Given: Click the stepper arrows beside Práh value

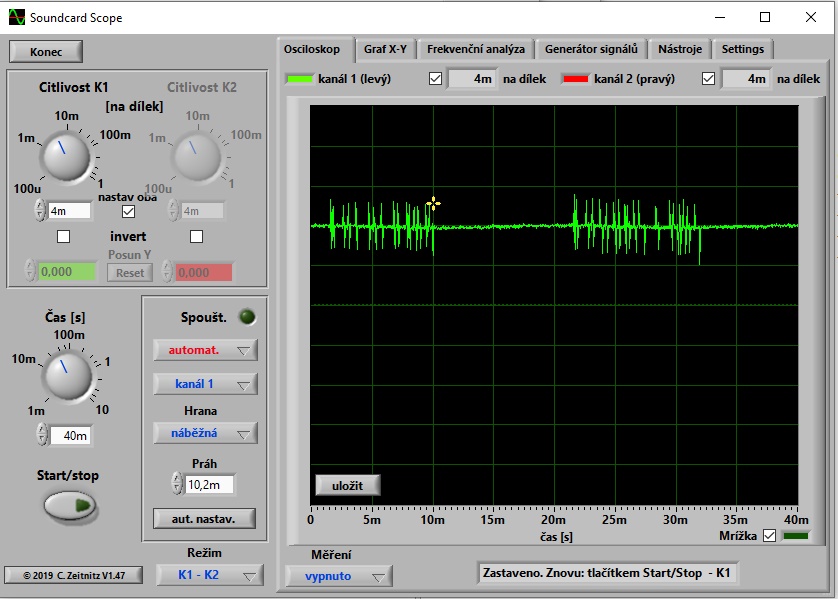Looking at the screenshot, I should [177, 485].
